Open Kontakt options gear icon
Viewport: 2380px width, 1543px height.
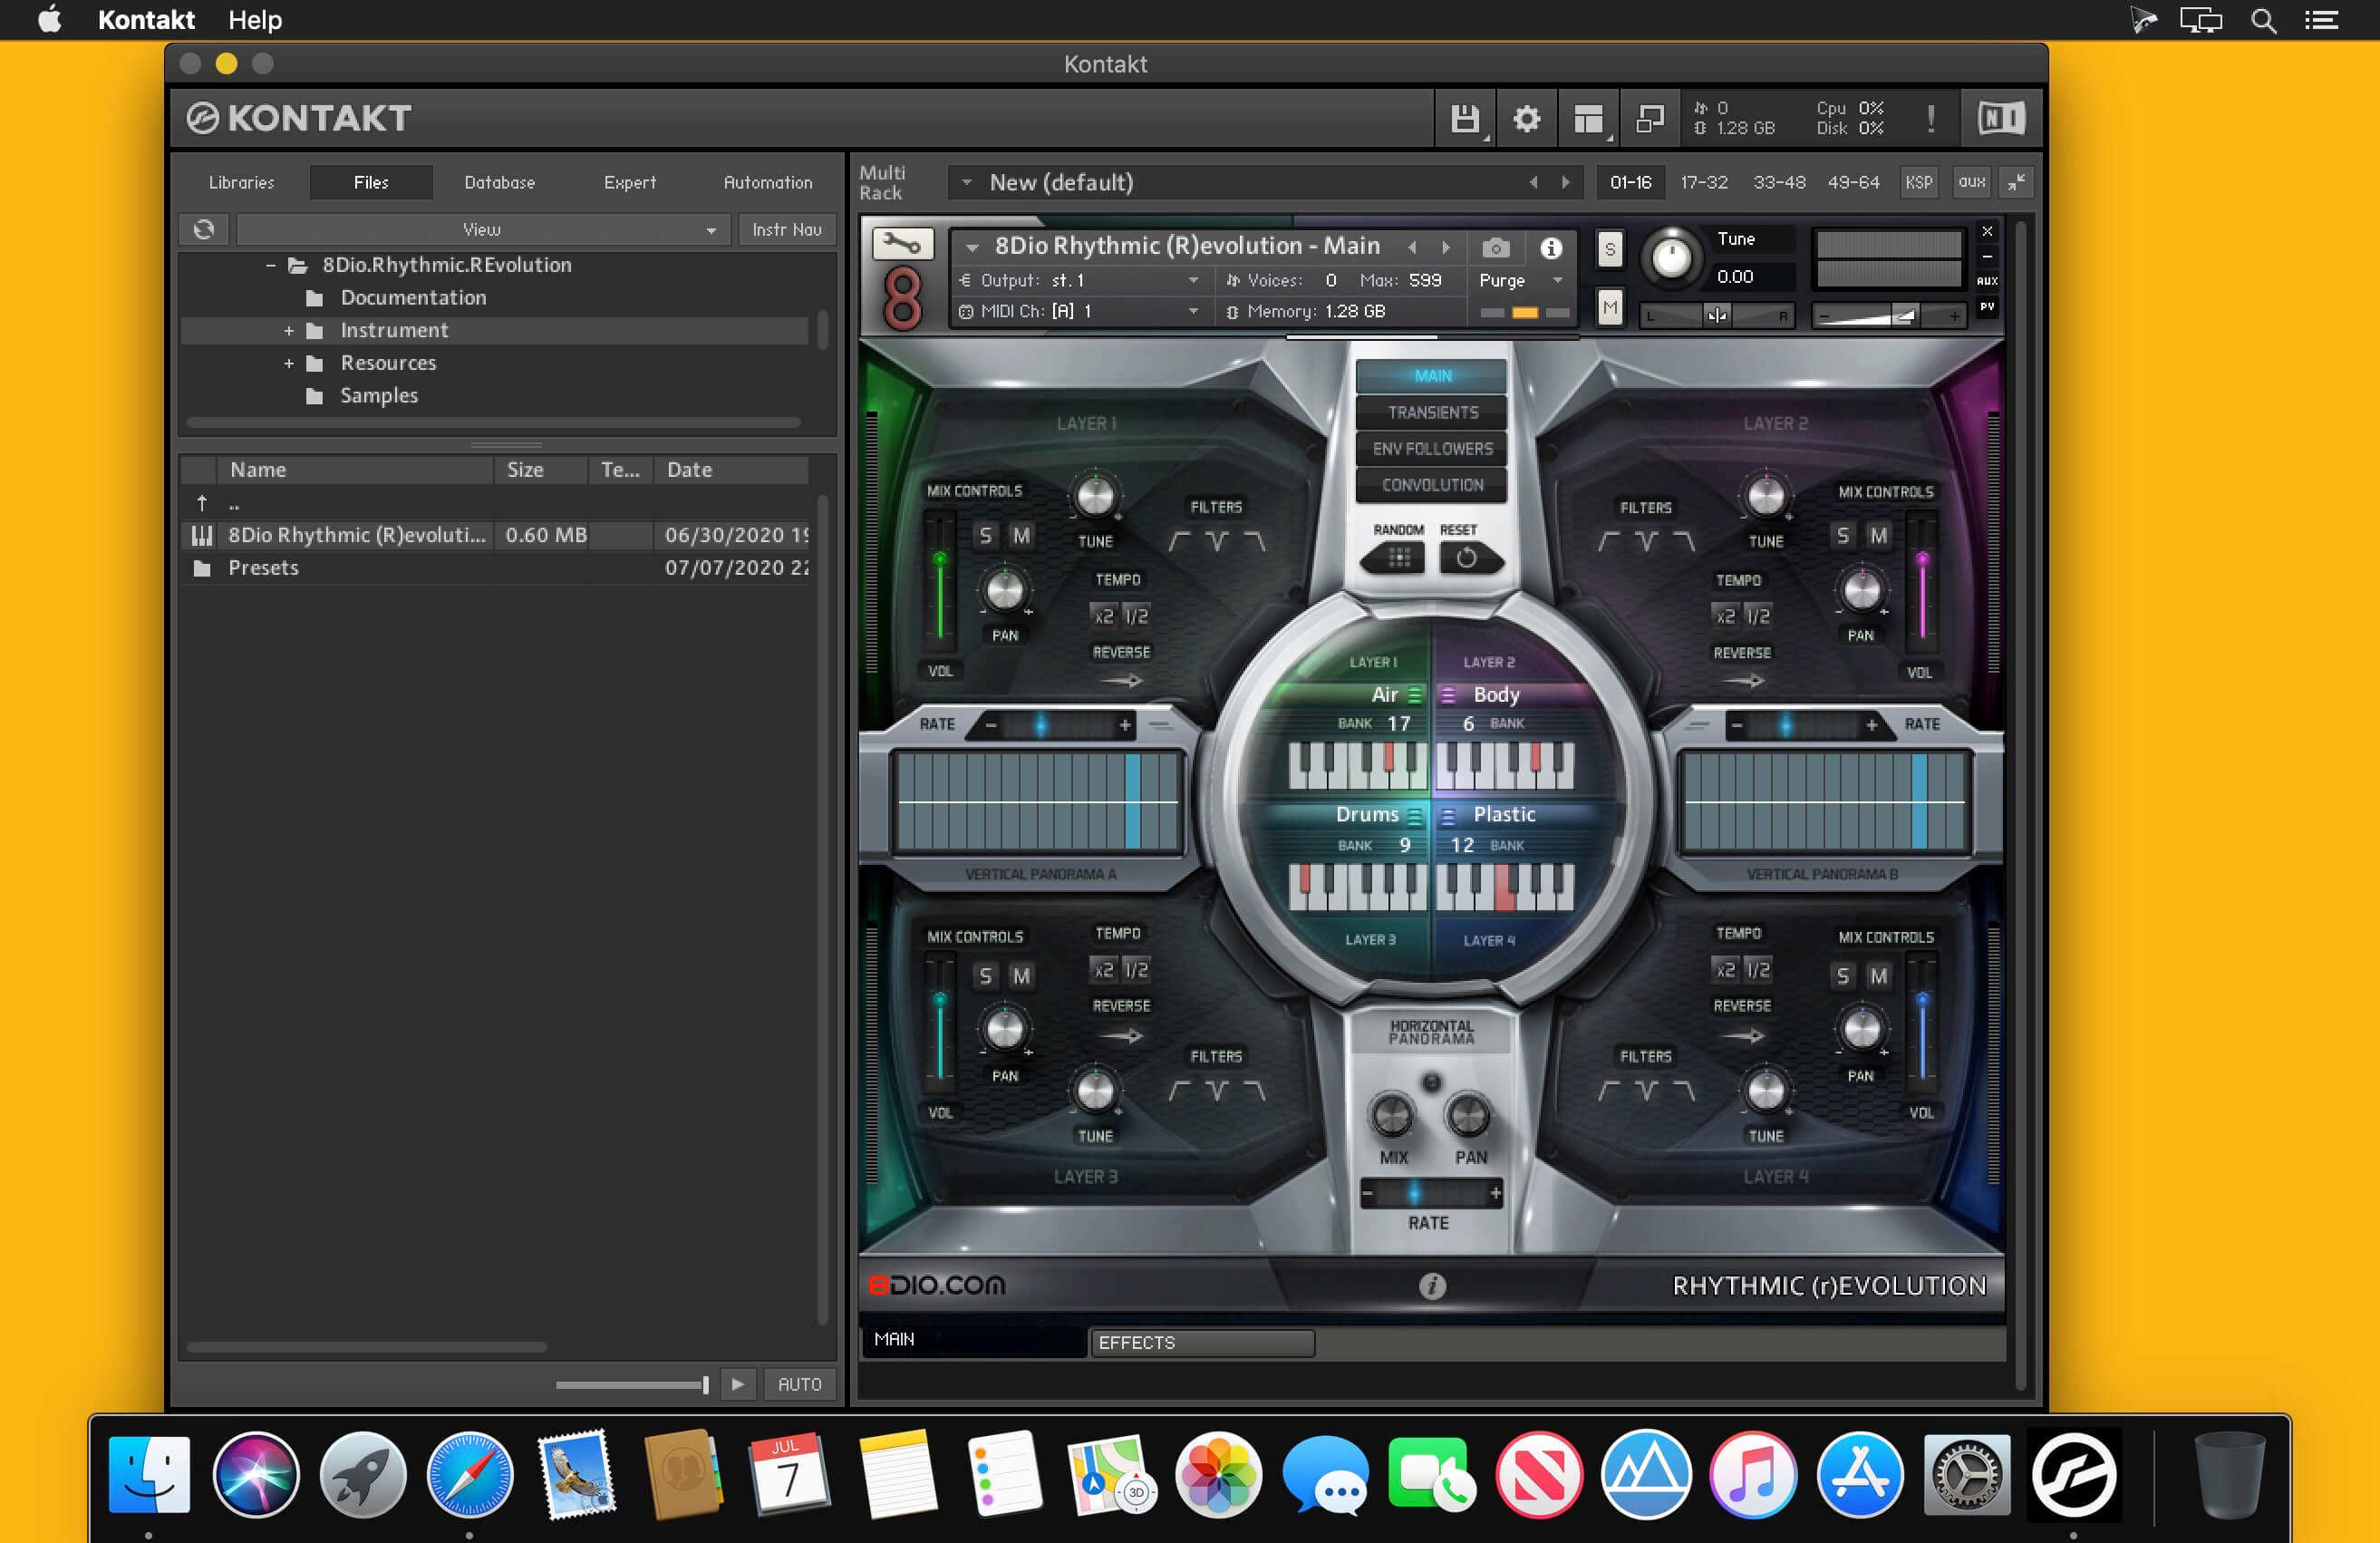tap(1526, 119)
